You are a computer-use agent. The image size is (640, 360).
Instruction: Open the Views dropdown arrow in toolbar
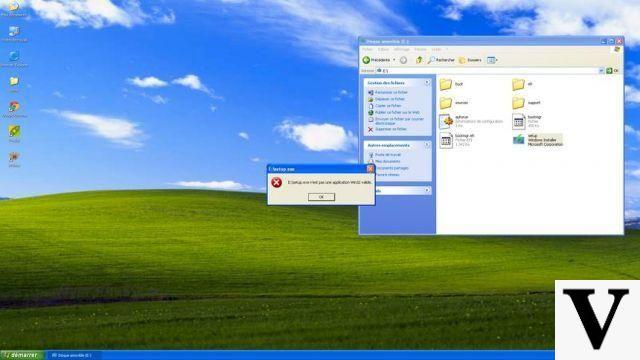coord(496,60)
